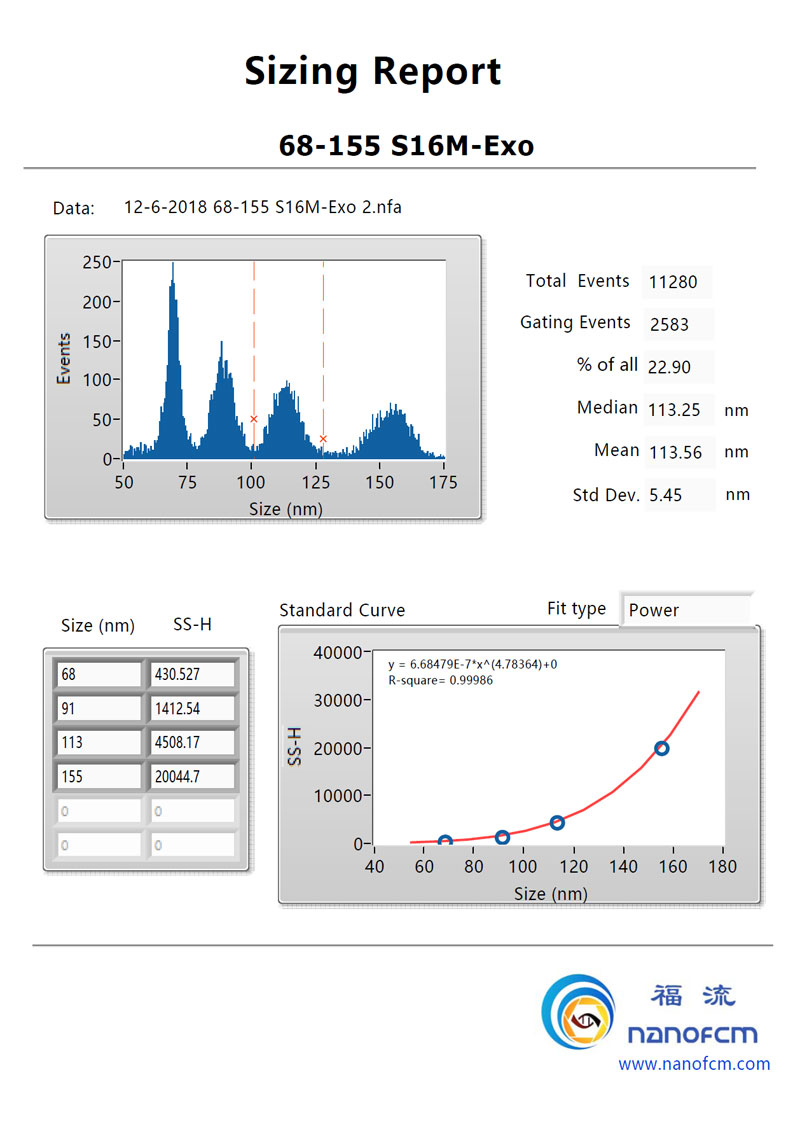This screenshot has width=800, height=1129.
Task: Open the www.nanofcm.com link
Action: [694, 1063]
